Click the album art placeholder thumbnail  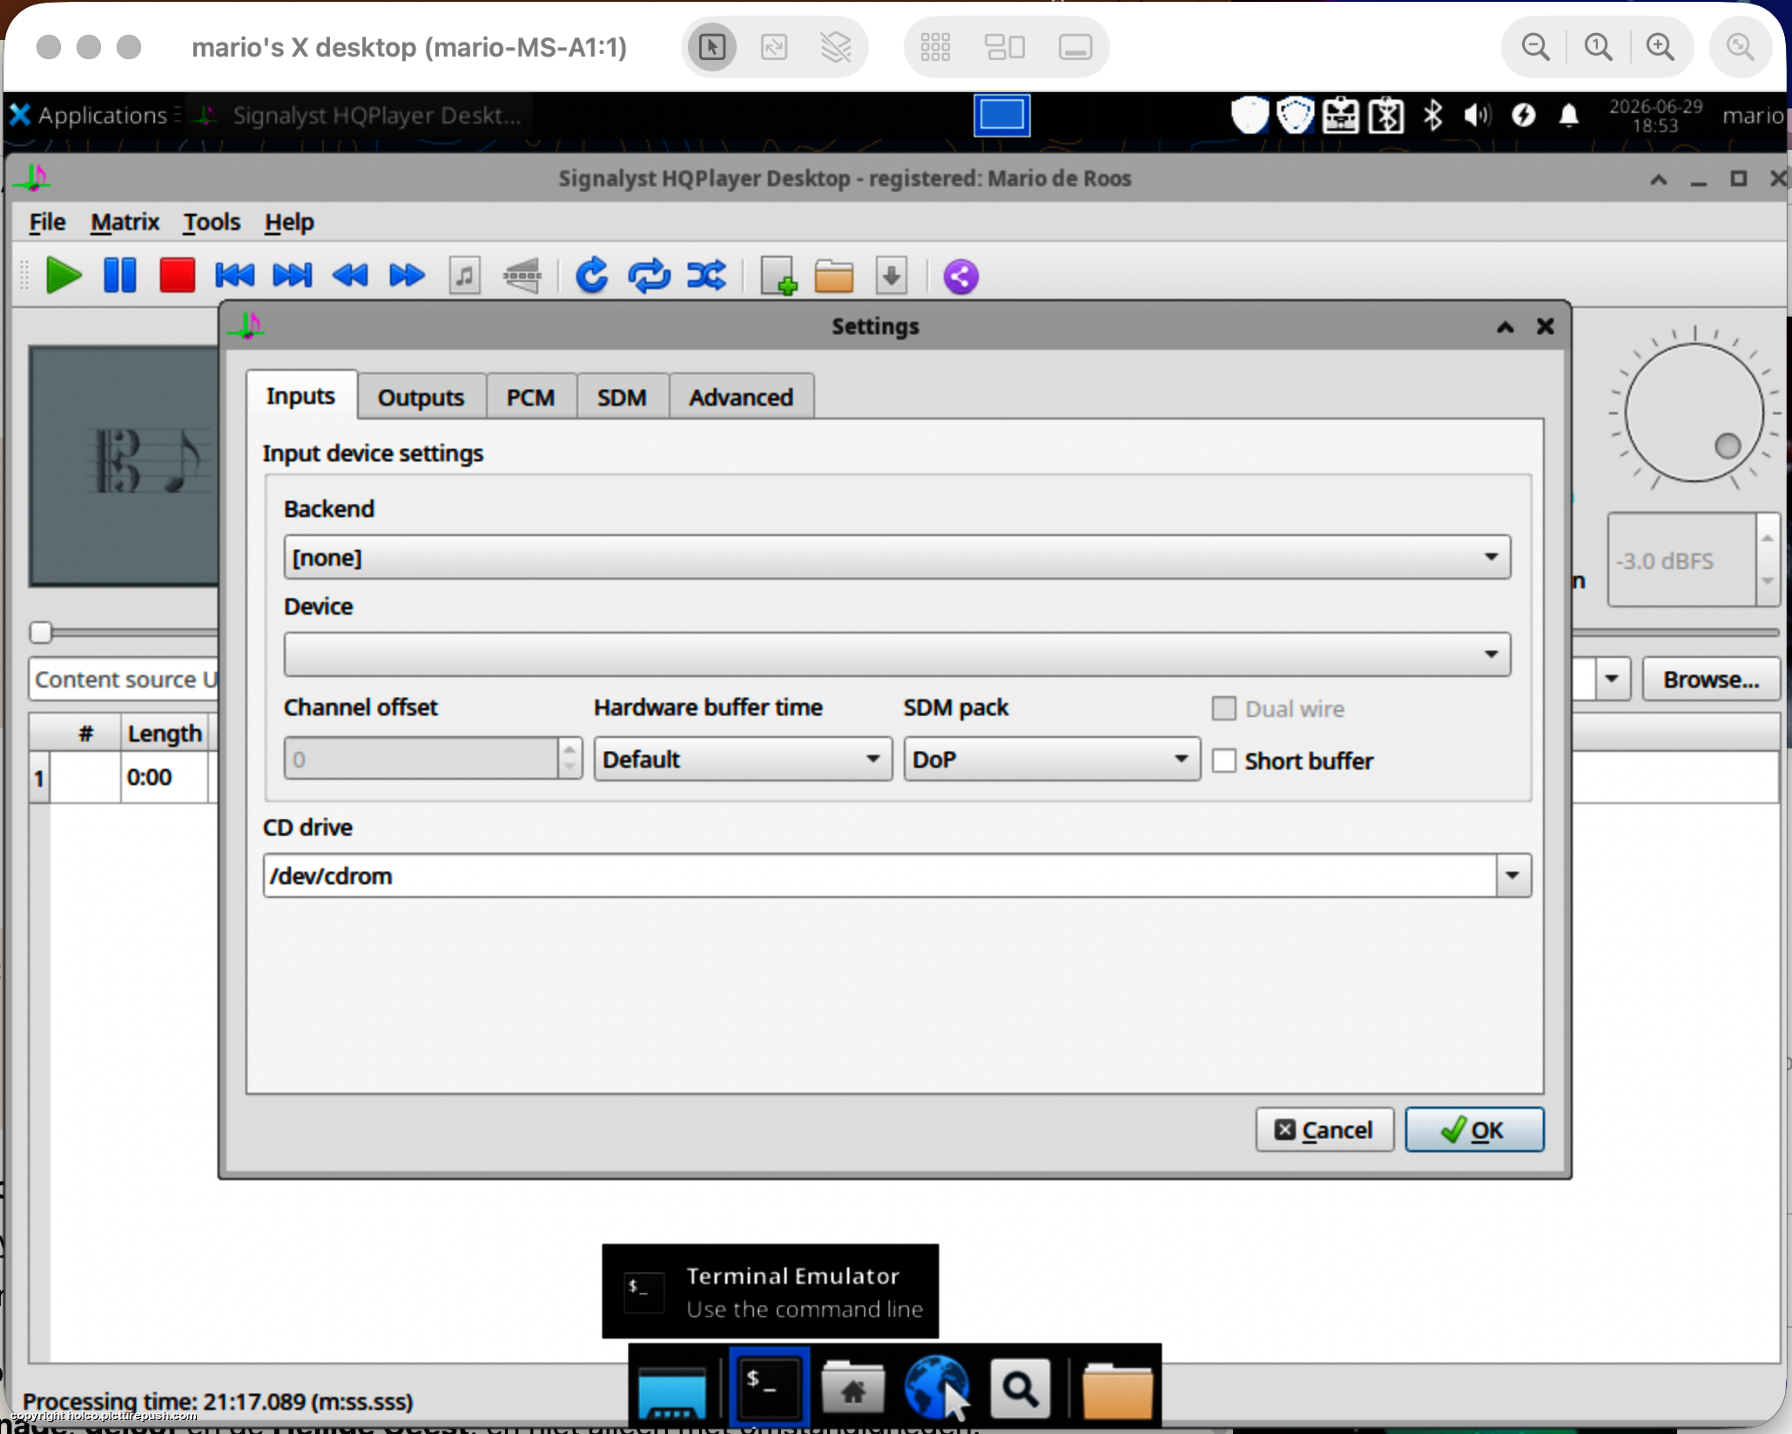point(124,466)
